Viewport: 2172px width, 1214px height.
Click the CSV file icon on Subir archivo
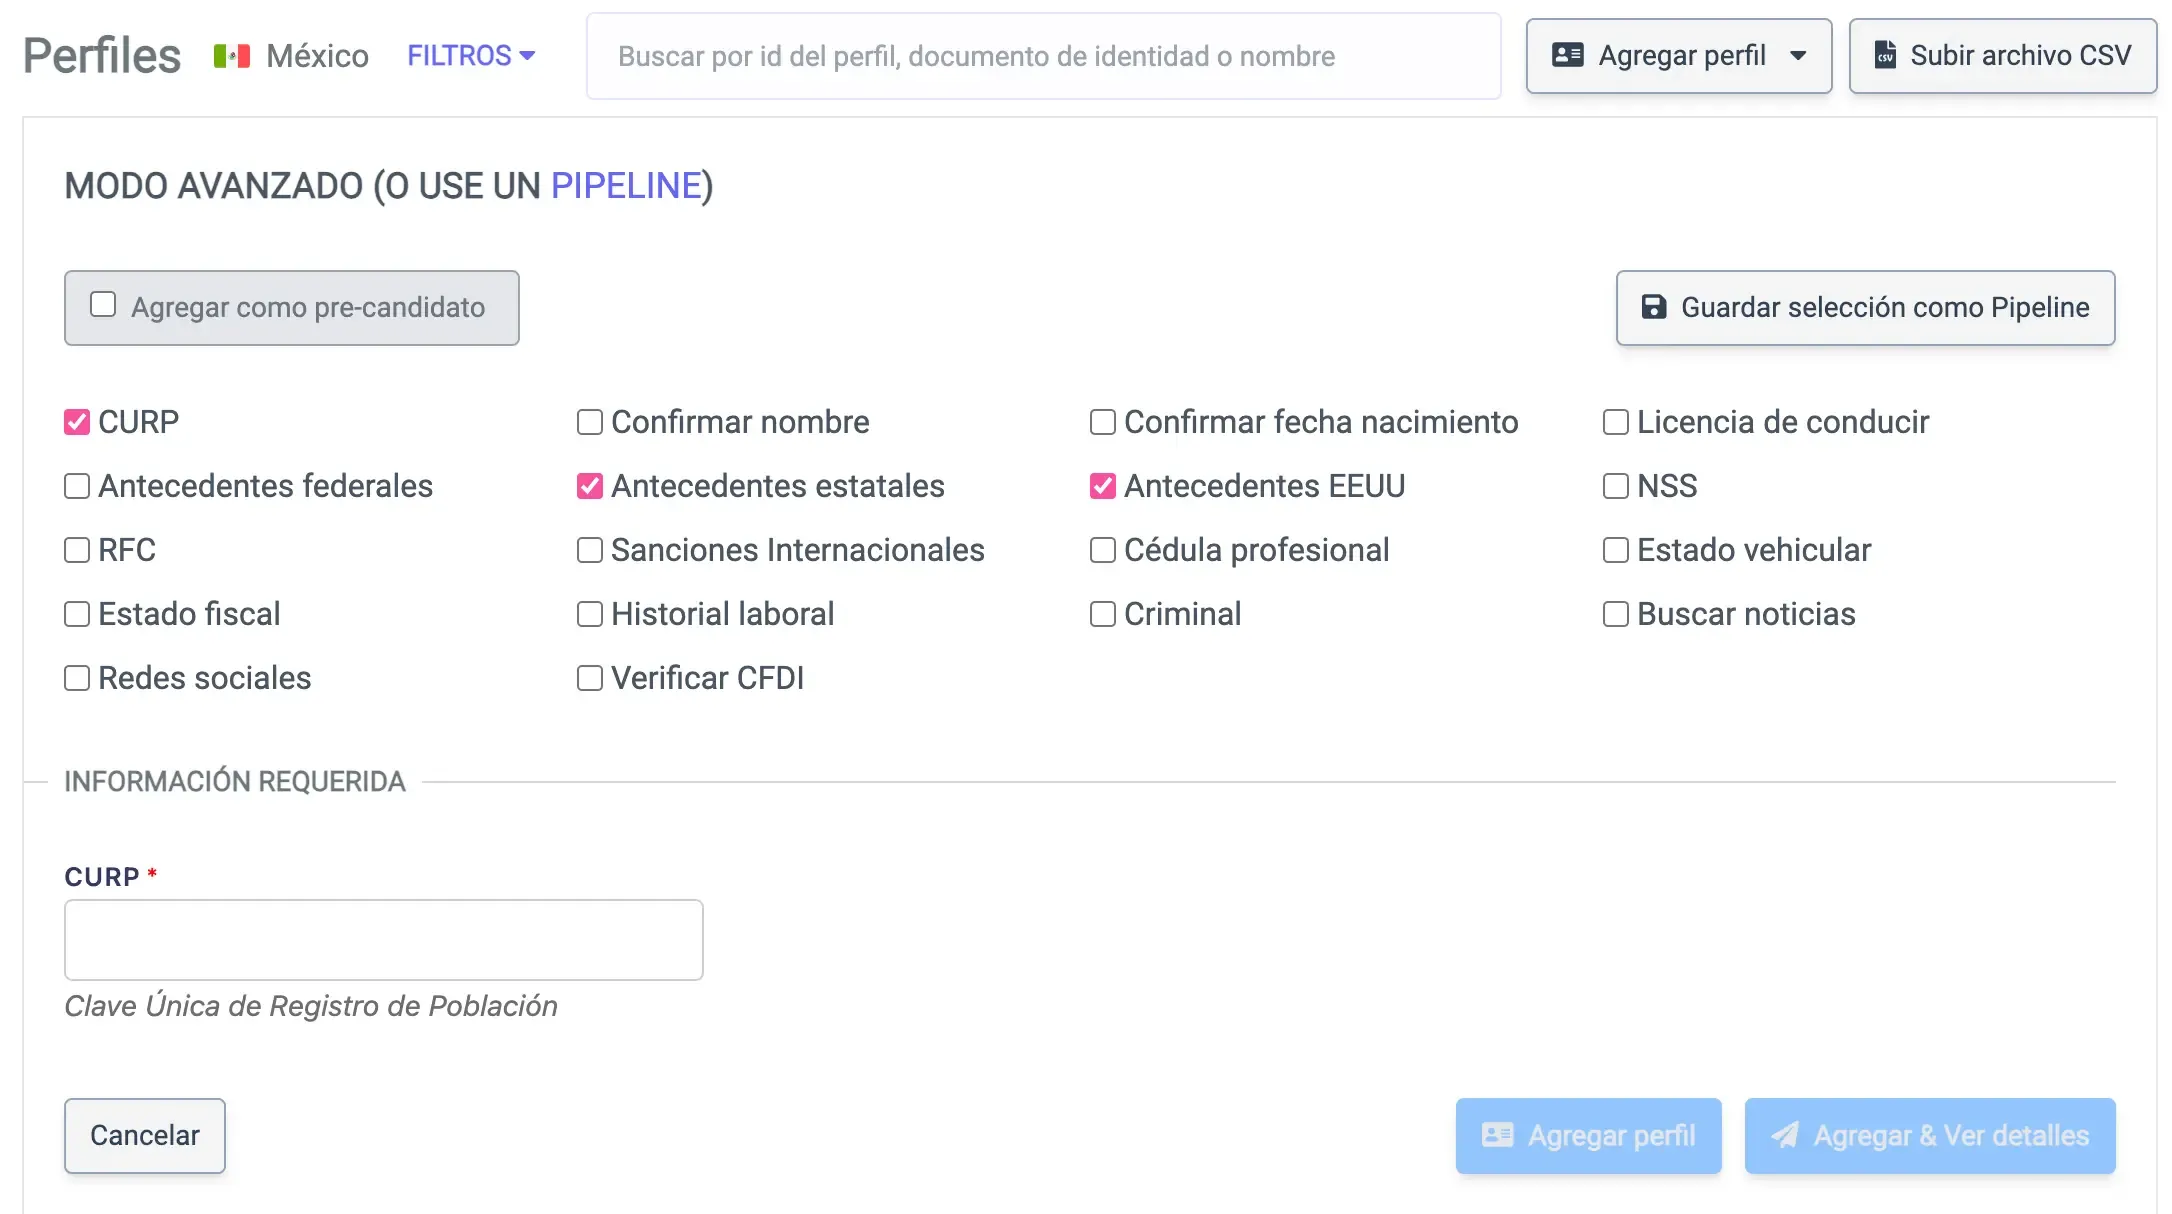coord(1886,56)
